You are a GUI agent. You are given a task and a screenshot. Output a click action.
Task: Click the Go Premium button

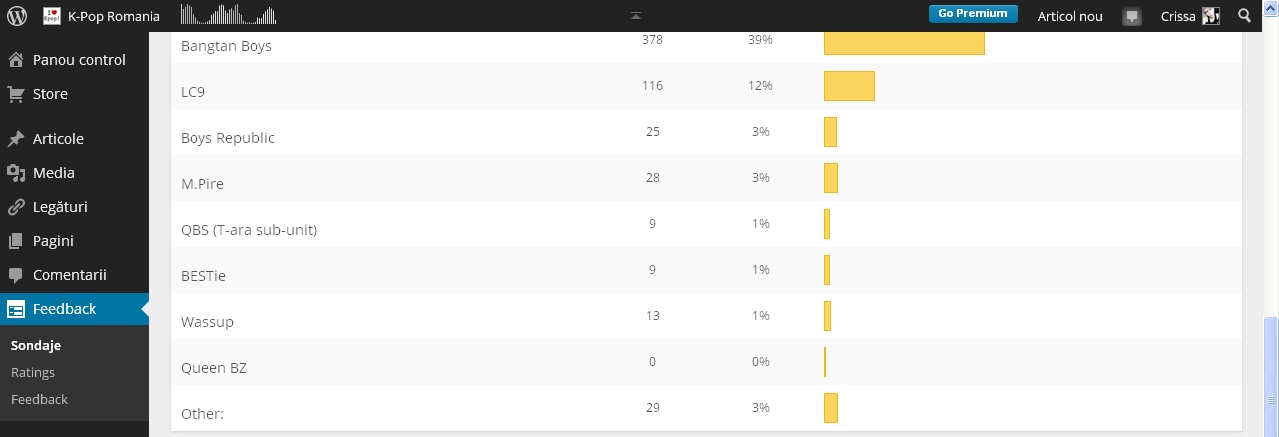972,14
